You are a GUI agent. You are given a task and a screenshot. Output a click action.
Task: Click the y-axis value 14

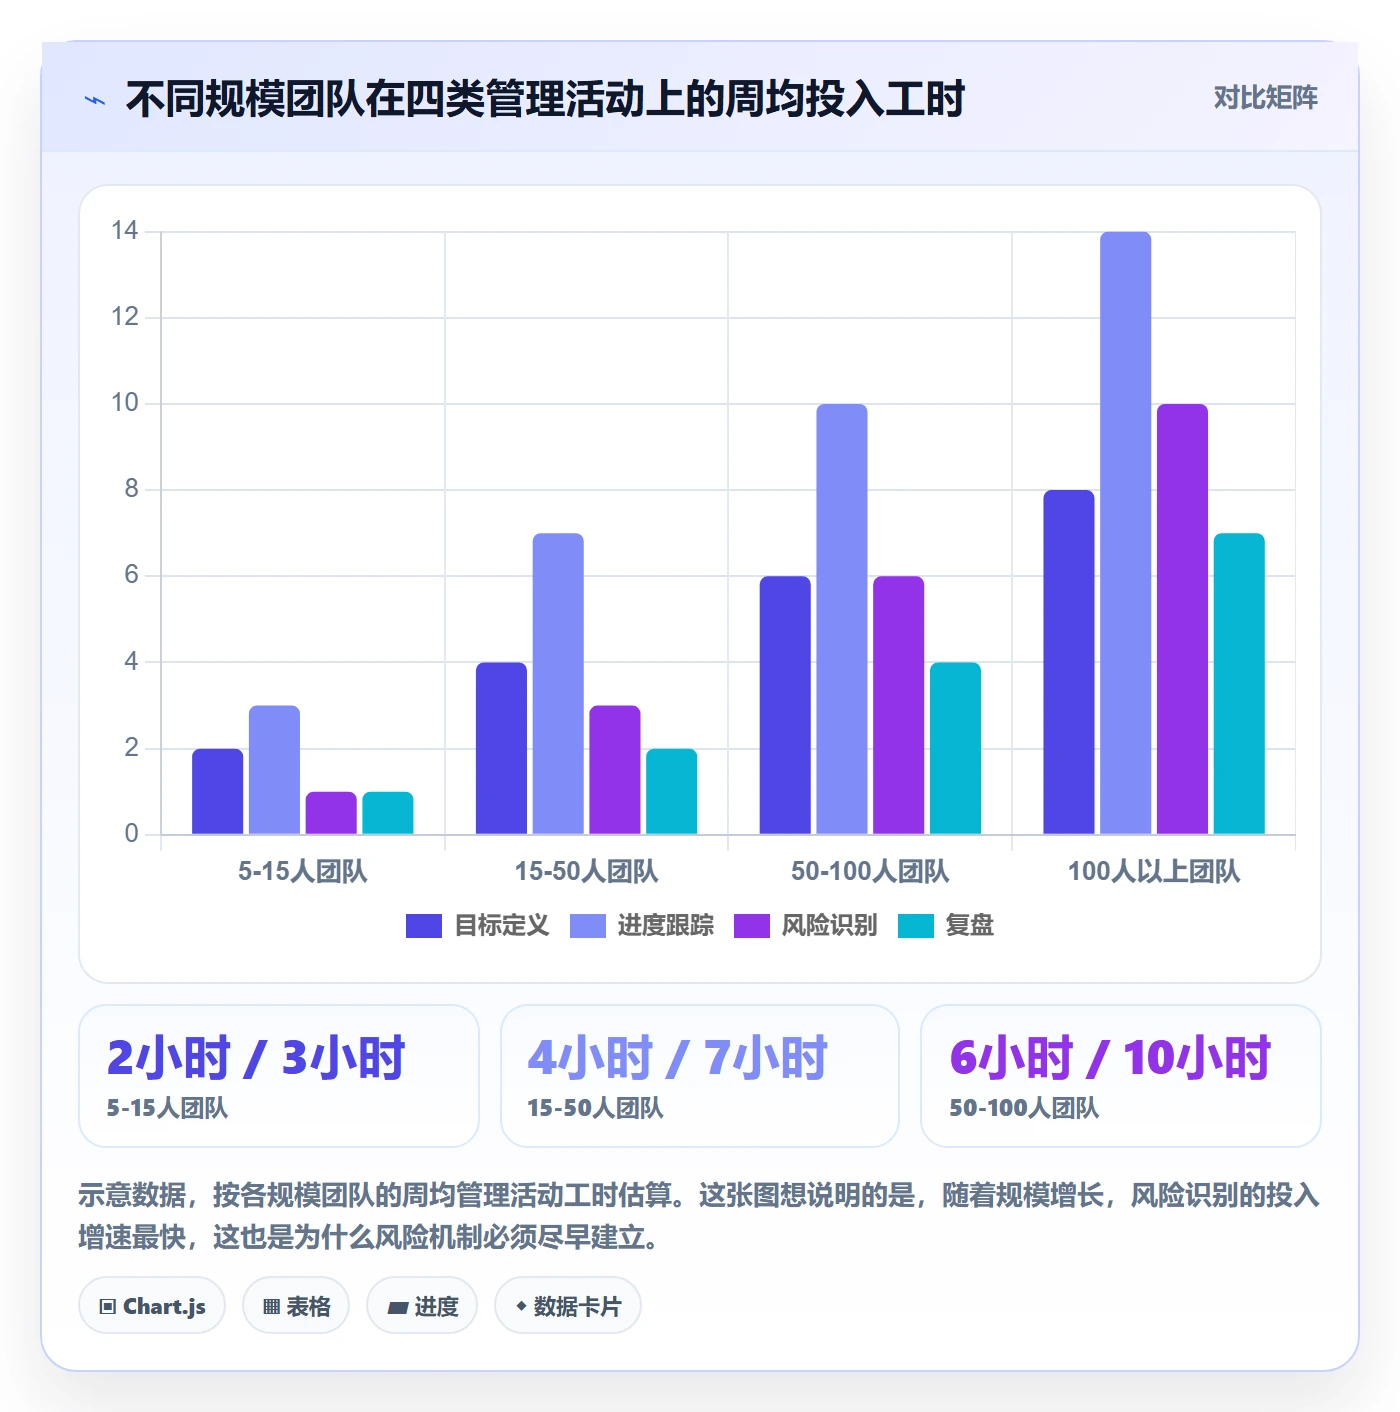point(125,231)
